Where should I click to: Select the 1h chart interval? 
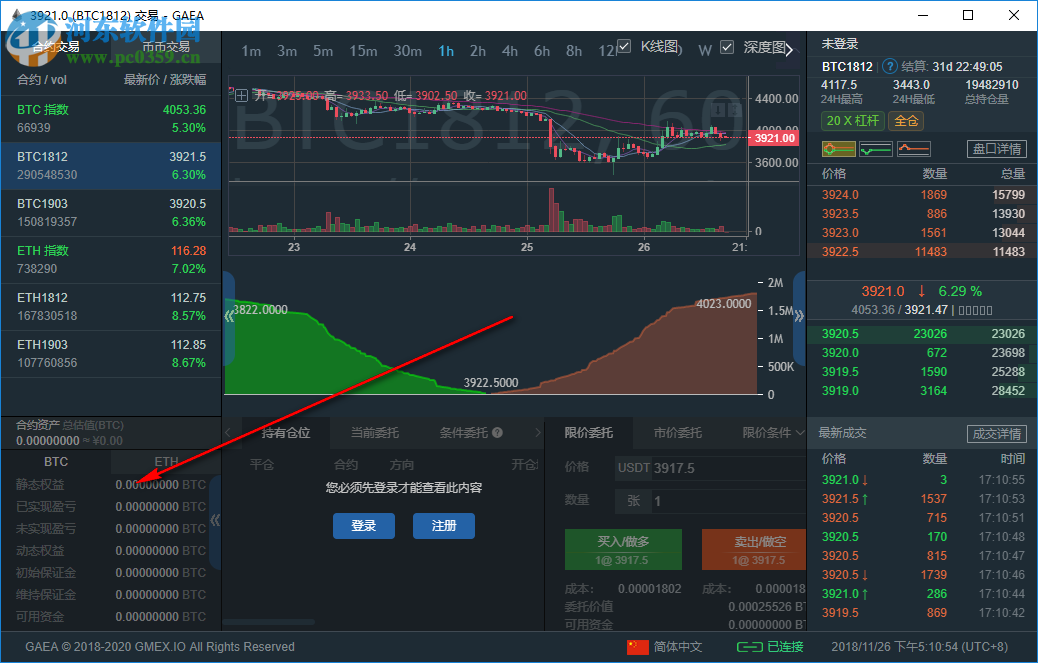coord(446,51)
